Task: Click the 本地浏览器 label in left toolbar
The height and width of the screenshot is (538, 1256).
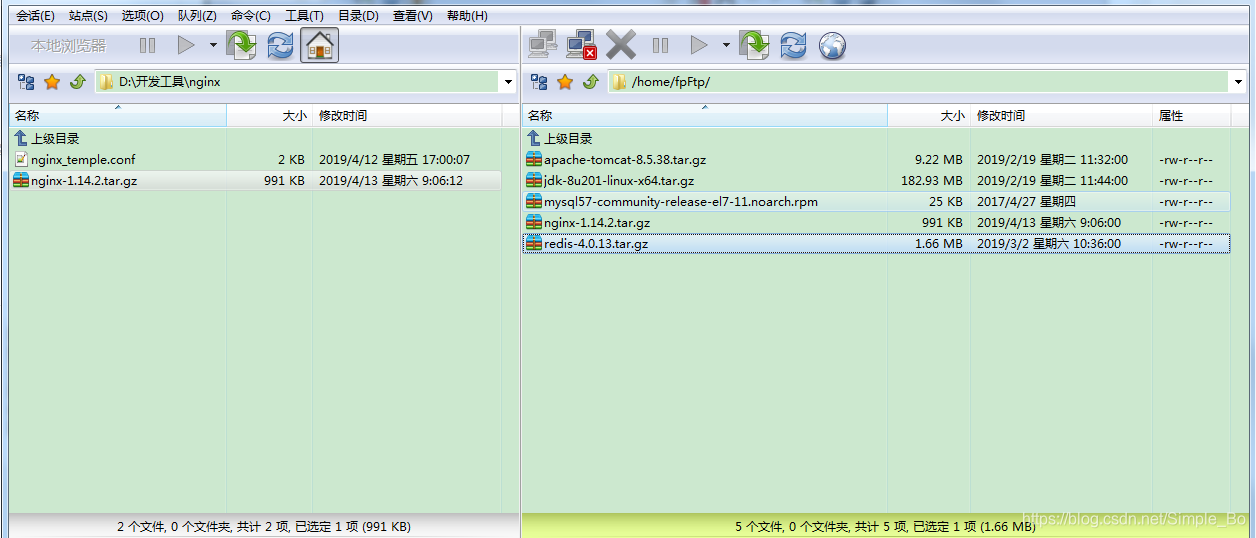Action: pos(68,45)
